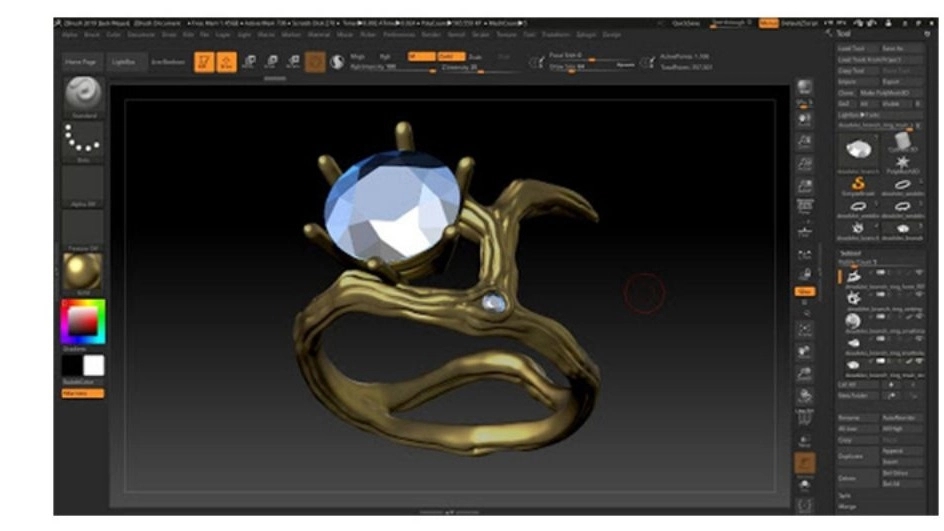Screen dimensions: 944x531
Task: Expand the Split section in Subtool
Action: [x=844, y=496]
